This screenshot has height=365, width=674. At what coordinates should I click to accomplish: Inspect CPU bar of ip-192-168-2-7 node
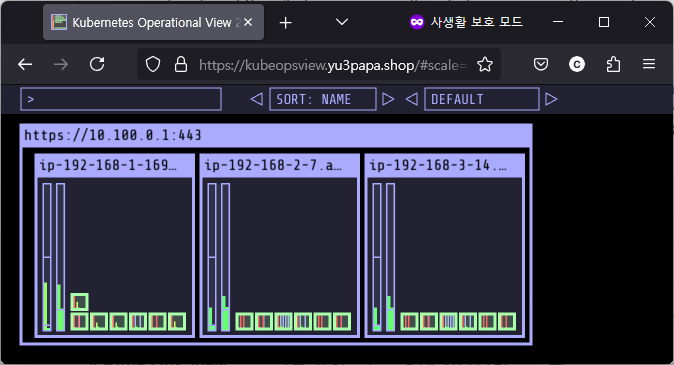point(212,257)
